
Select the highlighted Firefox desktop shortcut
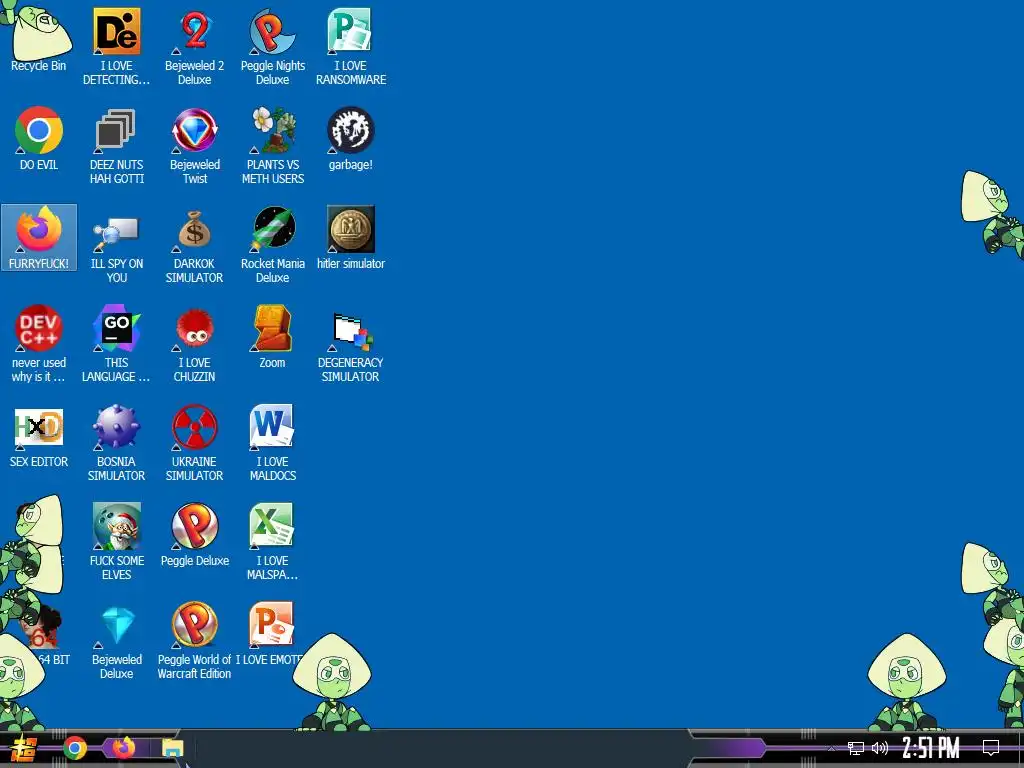pyautogui.click(x=39, y=237)
